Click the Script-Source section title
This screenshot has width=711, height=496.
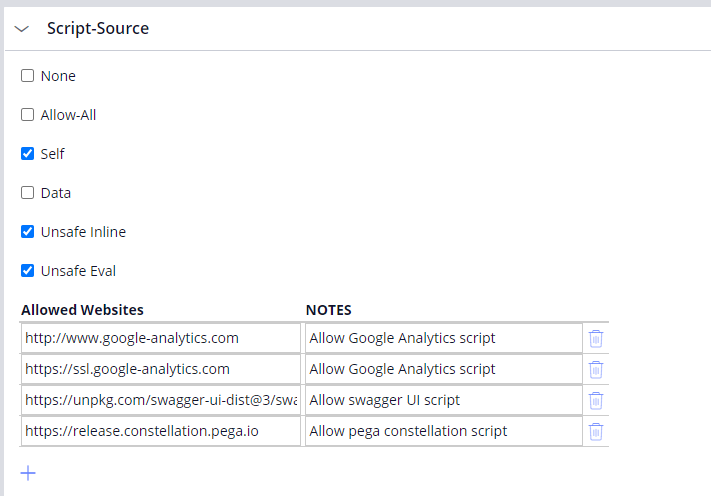[98, 29]
